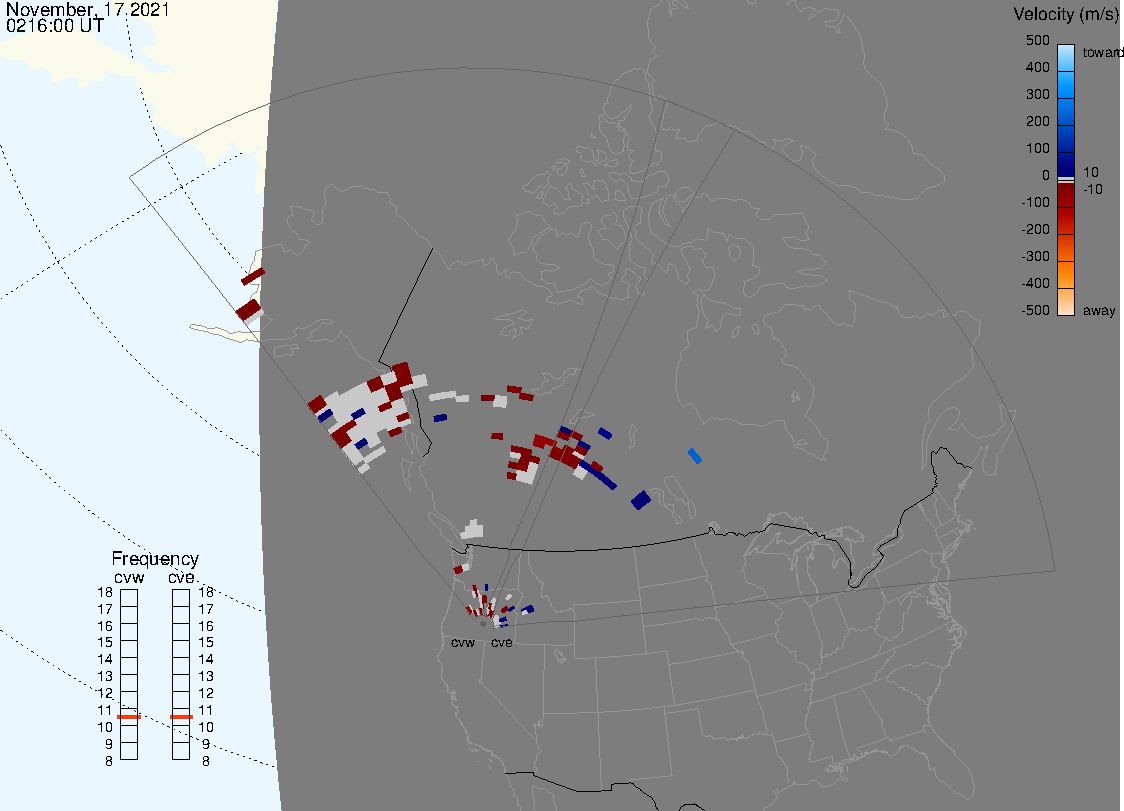Click the gray scatter patch just north of the US border

click(x=472, y=529)
